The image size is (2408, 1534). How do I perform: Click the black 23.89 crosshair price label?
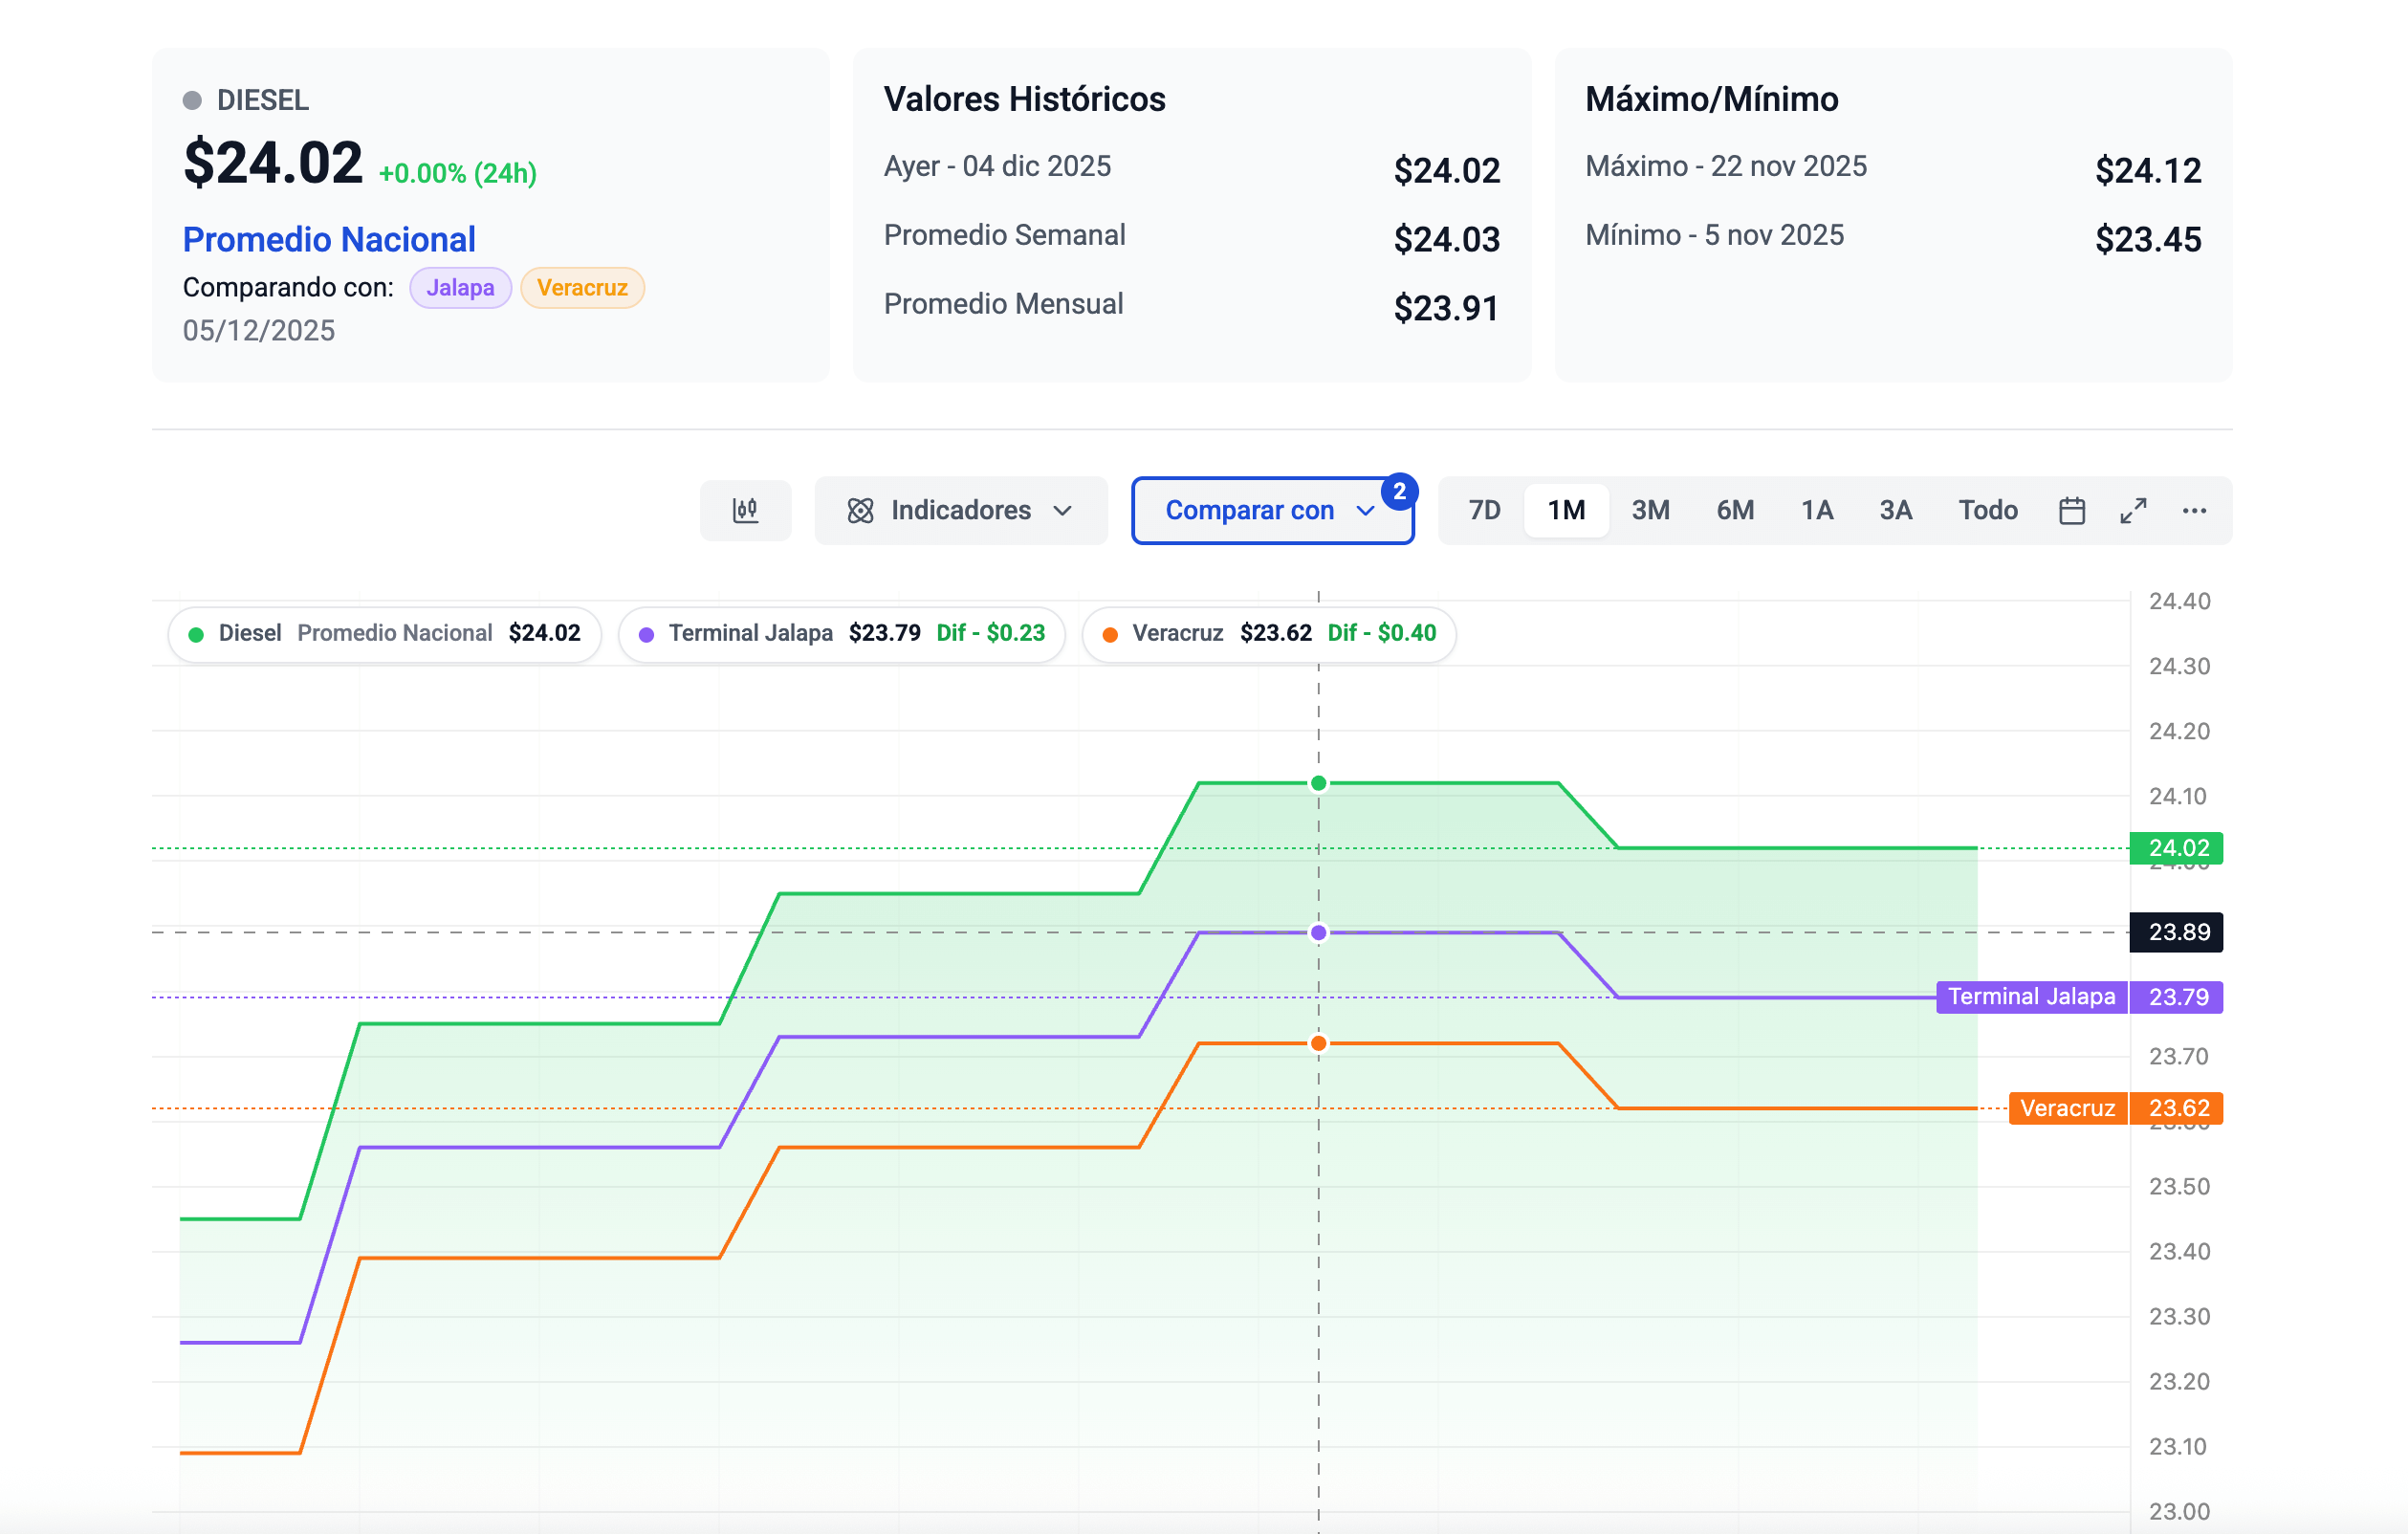pos(2176,932)
